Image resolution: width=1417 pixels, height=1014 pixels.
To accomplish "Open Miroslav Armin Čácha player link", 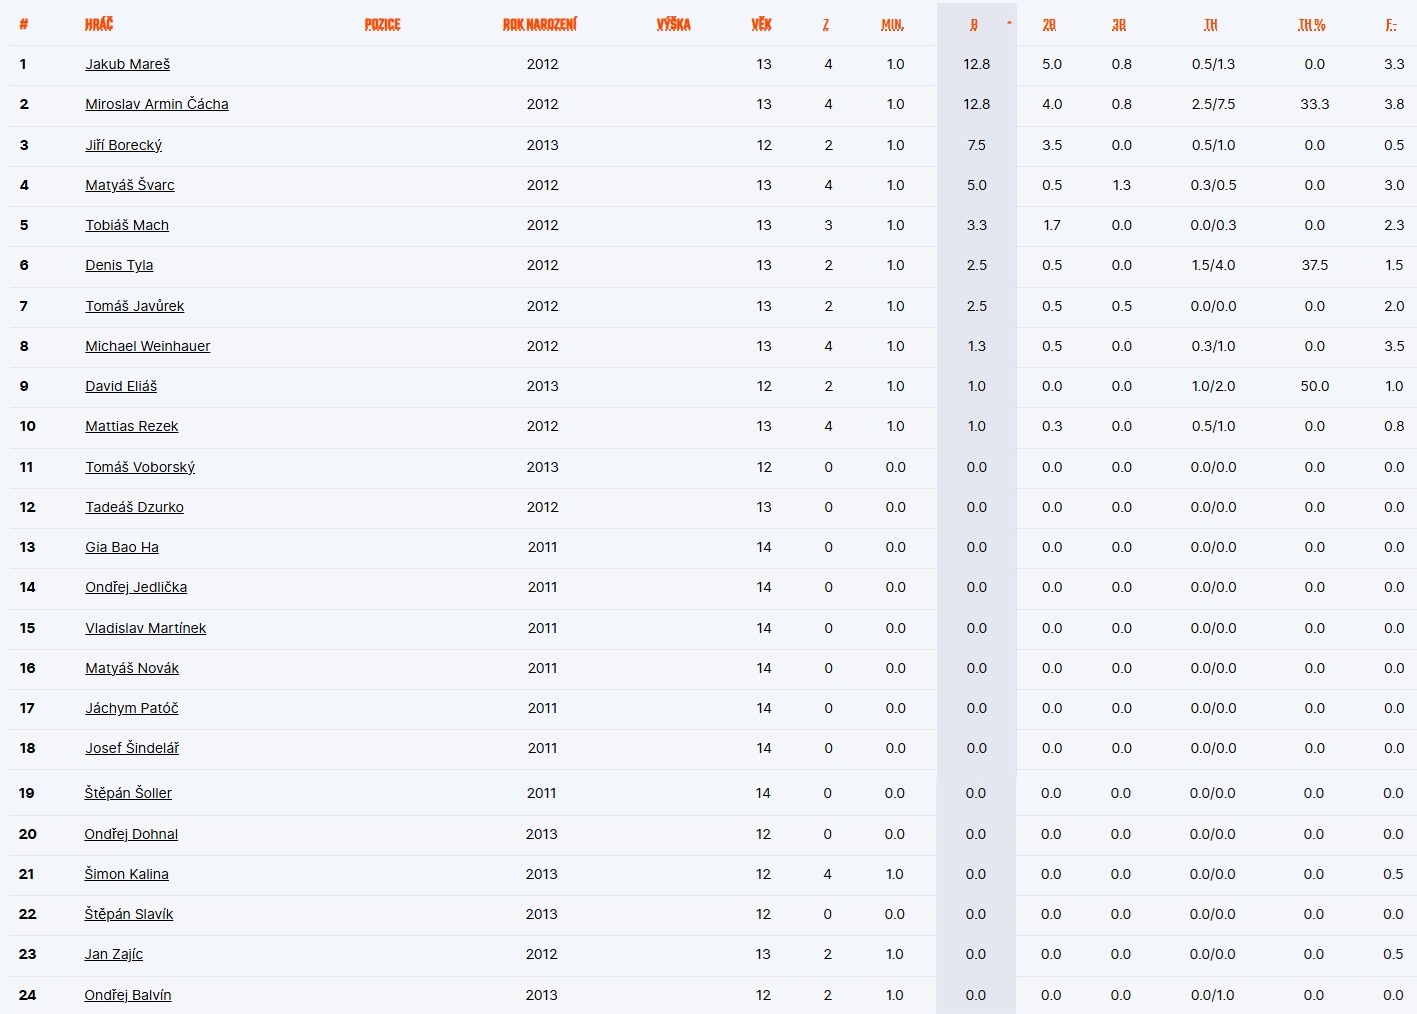I will [156, 104].
